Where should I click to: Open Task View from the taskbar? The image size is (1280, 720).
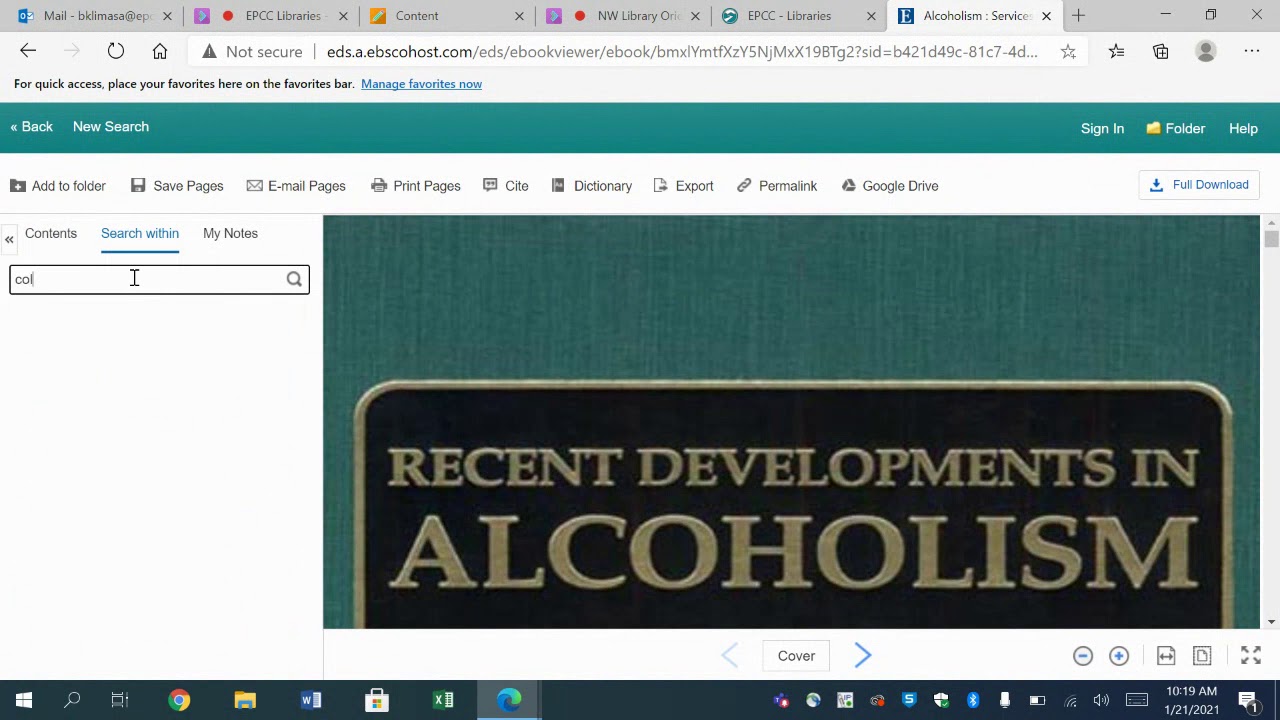pyautogui.click(x=120, y=700)
